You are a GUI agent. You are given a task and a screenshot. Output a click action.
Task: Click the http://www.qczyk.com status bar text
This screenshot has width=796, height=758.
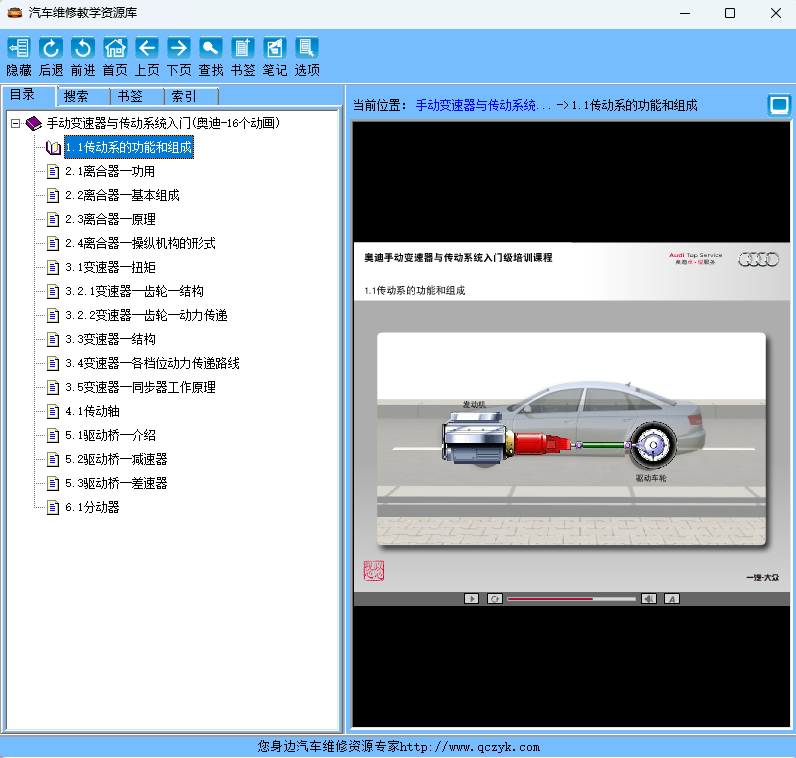[x=470, y=747]
